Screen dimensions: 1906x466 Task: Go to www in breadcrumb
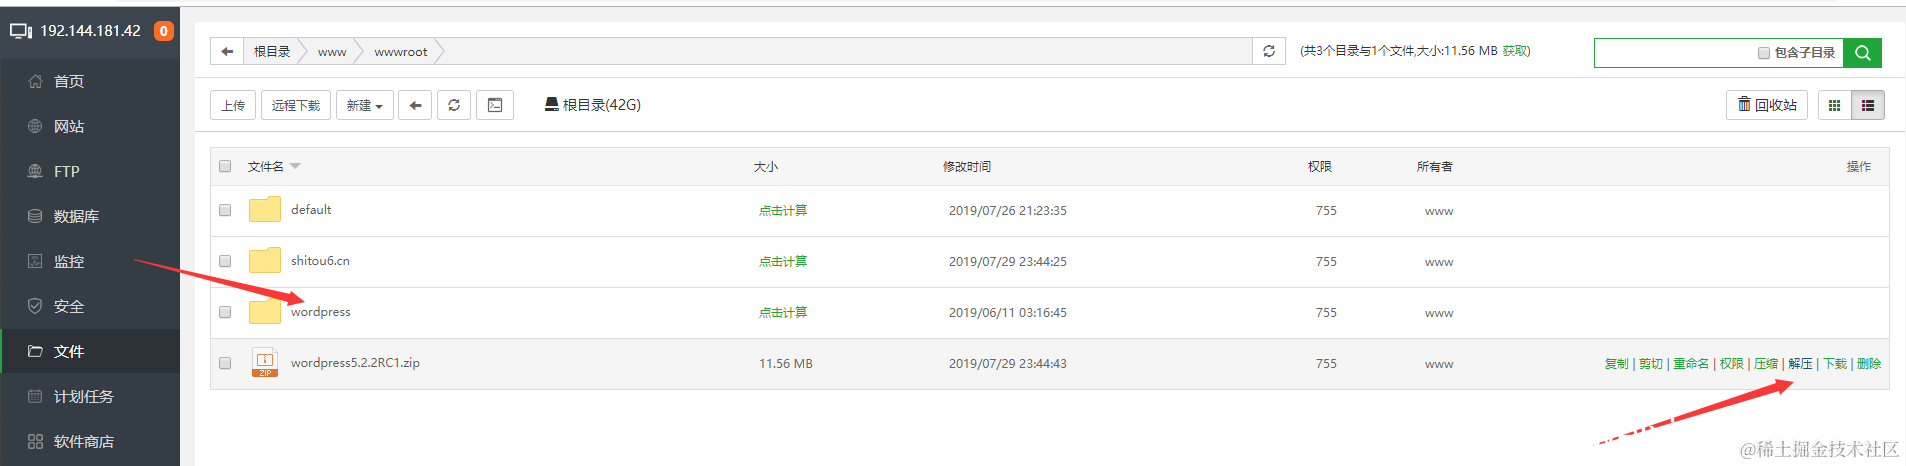pyautogui.click(x=332, y=52)
